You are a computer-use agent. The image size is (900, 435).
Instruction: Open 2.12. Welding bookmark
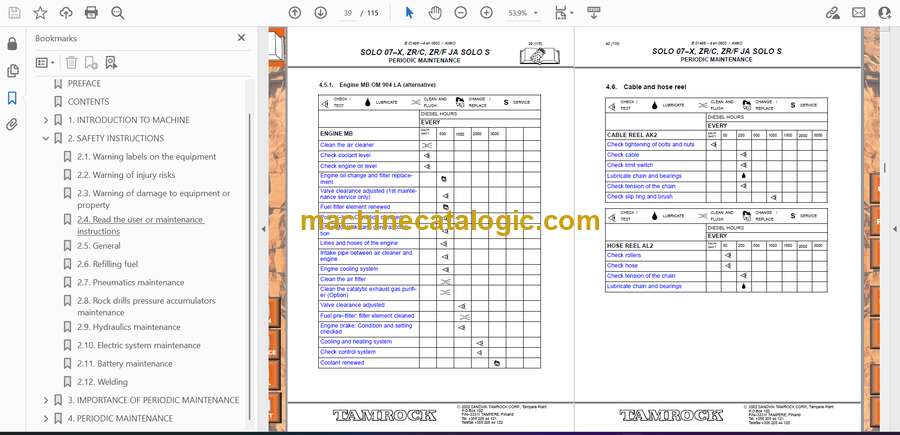[103, 382]
